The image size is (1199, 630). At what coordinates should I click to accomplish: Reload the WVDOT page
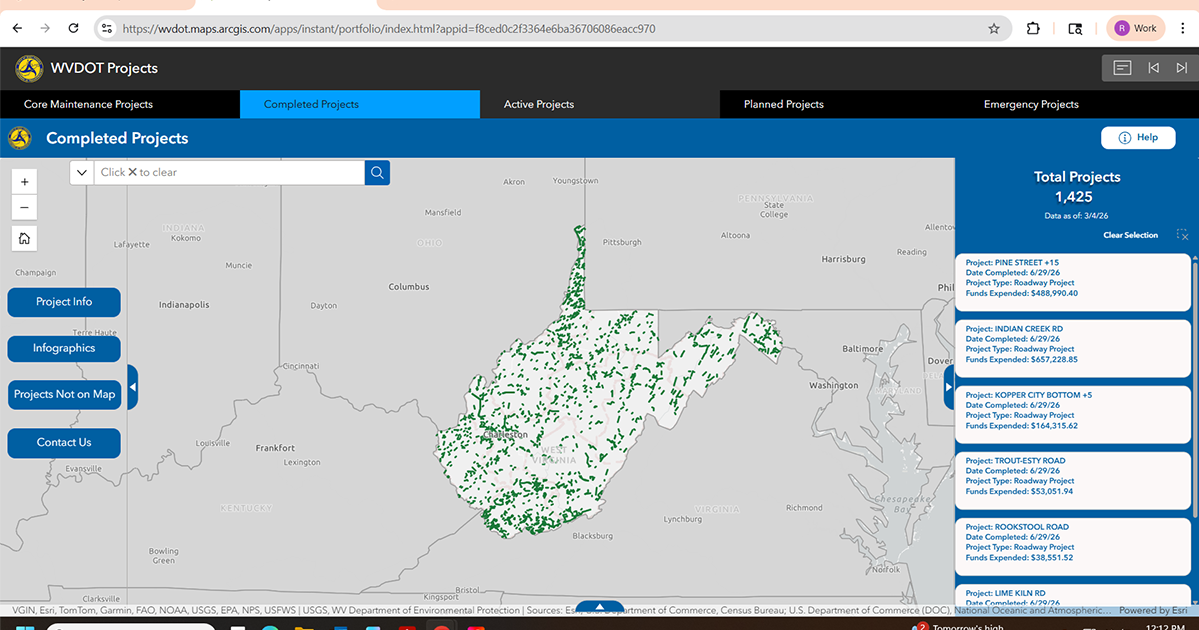73,28
